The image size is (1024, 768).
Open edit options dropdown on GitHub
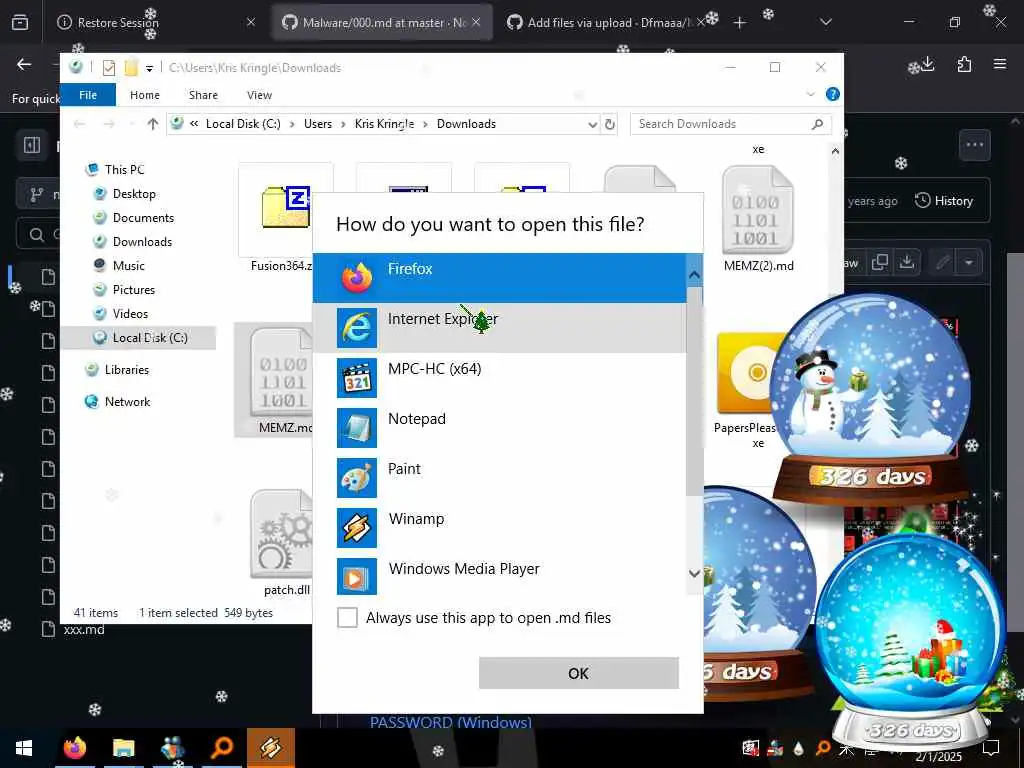pyautogui.click(x=969, y=263)
